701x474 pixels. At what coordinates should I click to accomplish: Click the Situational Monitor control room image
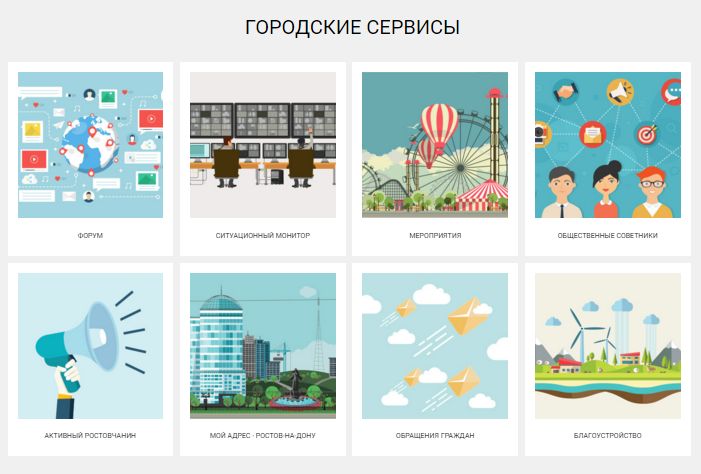263,145
